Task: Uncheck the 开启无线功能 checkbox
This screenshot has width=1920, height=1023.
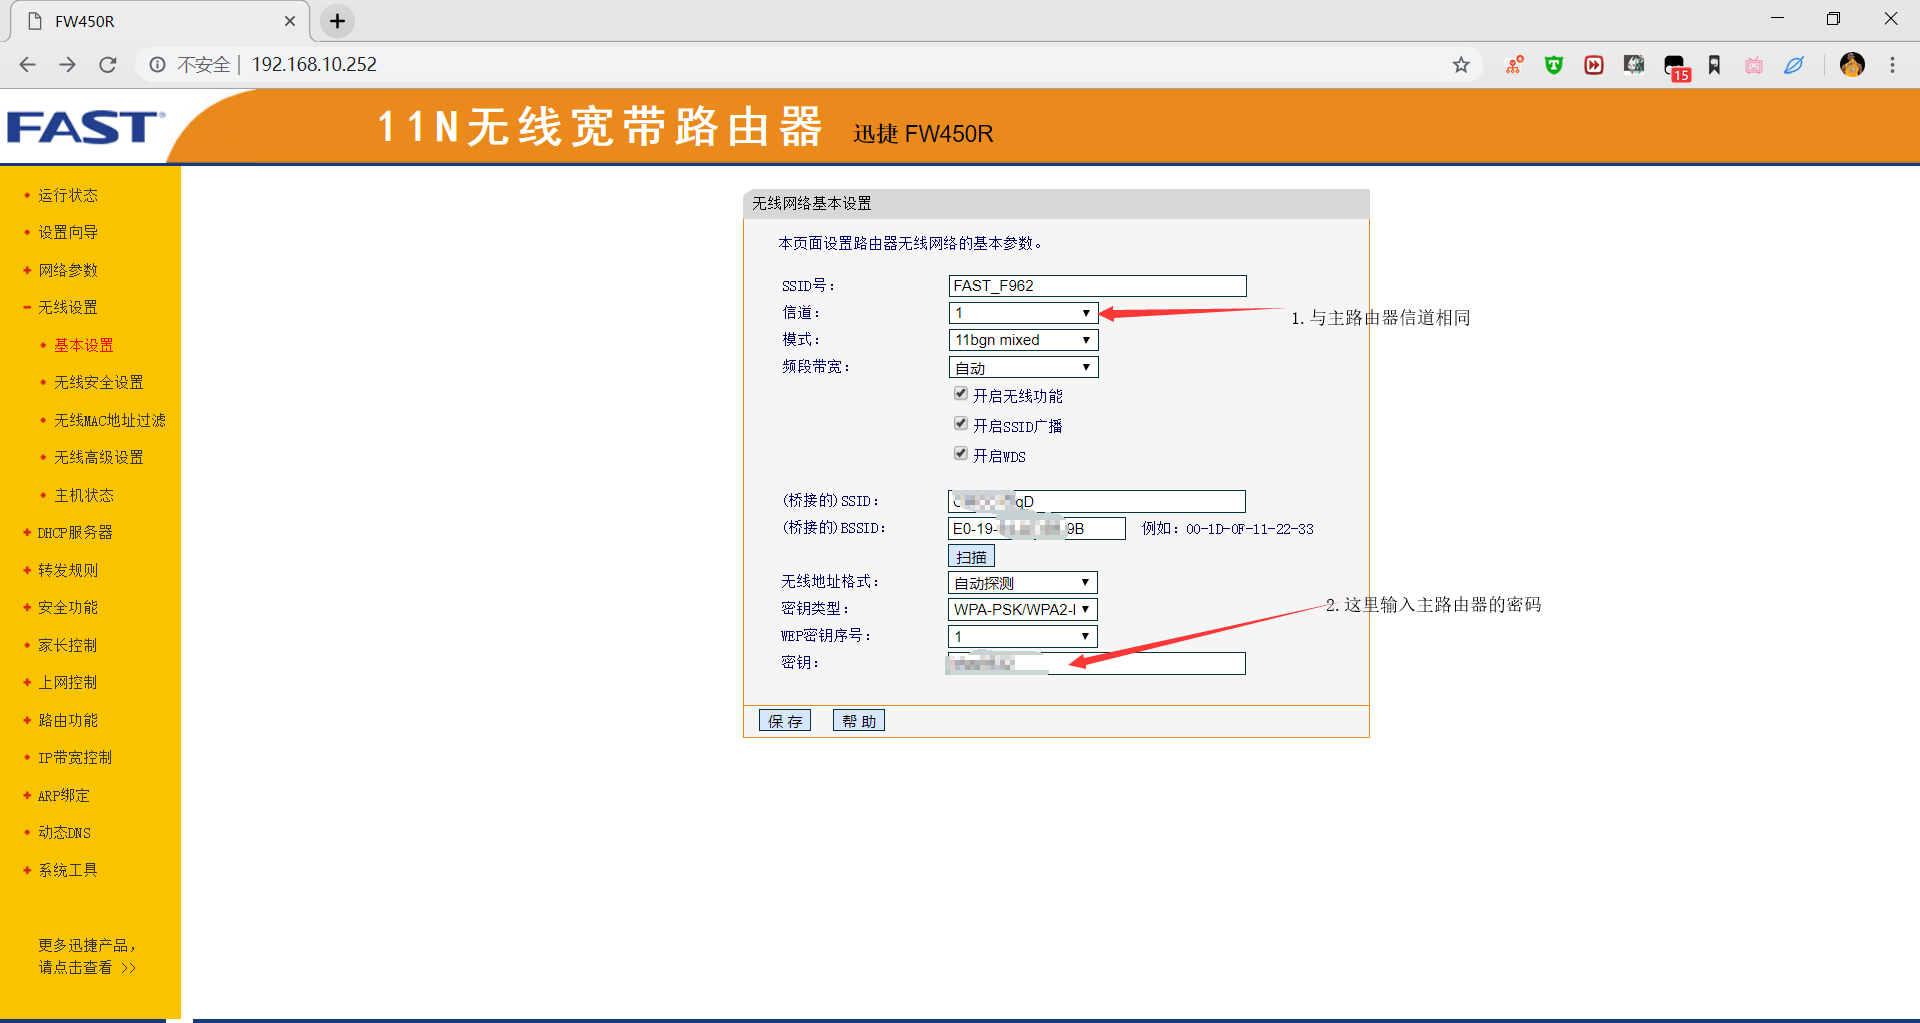Action: (x=960, y=393)
